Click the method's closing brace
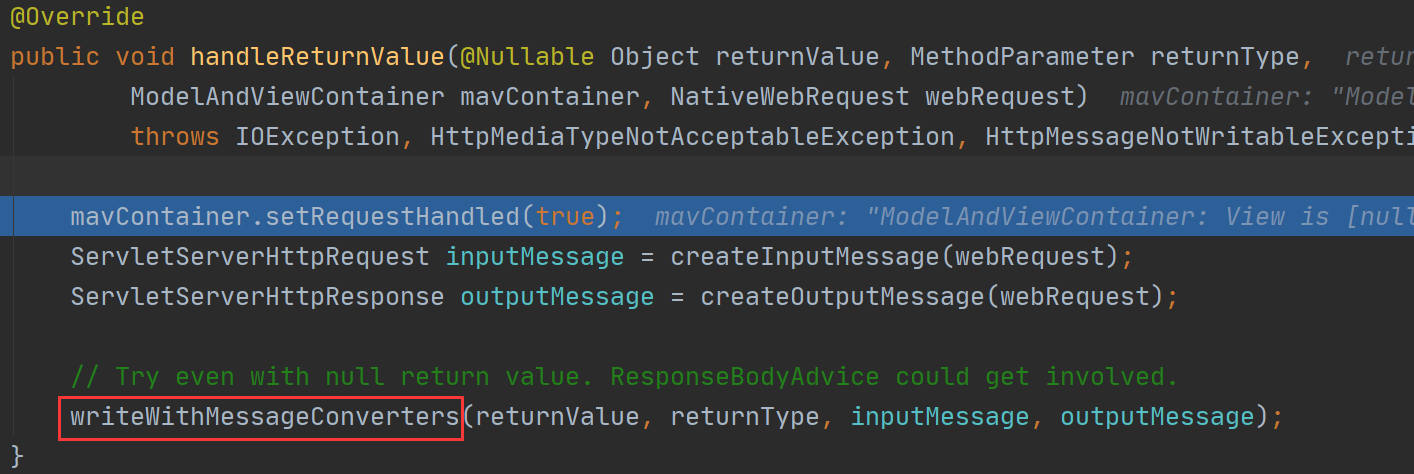1414x474 pixels. pos(17,456)
